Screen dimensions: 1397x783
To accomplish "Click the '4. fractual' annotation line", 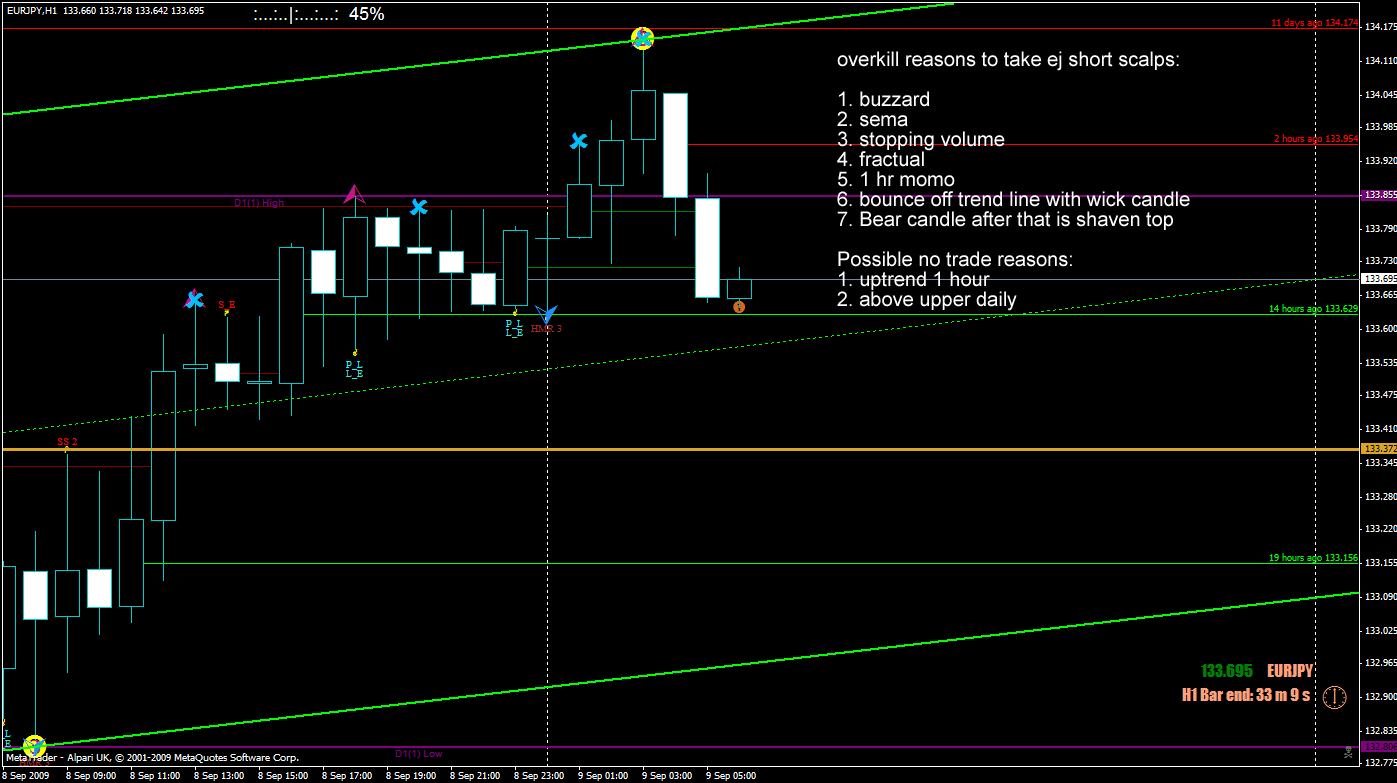I will tap(881, 159).
